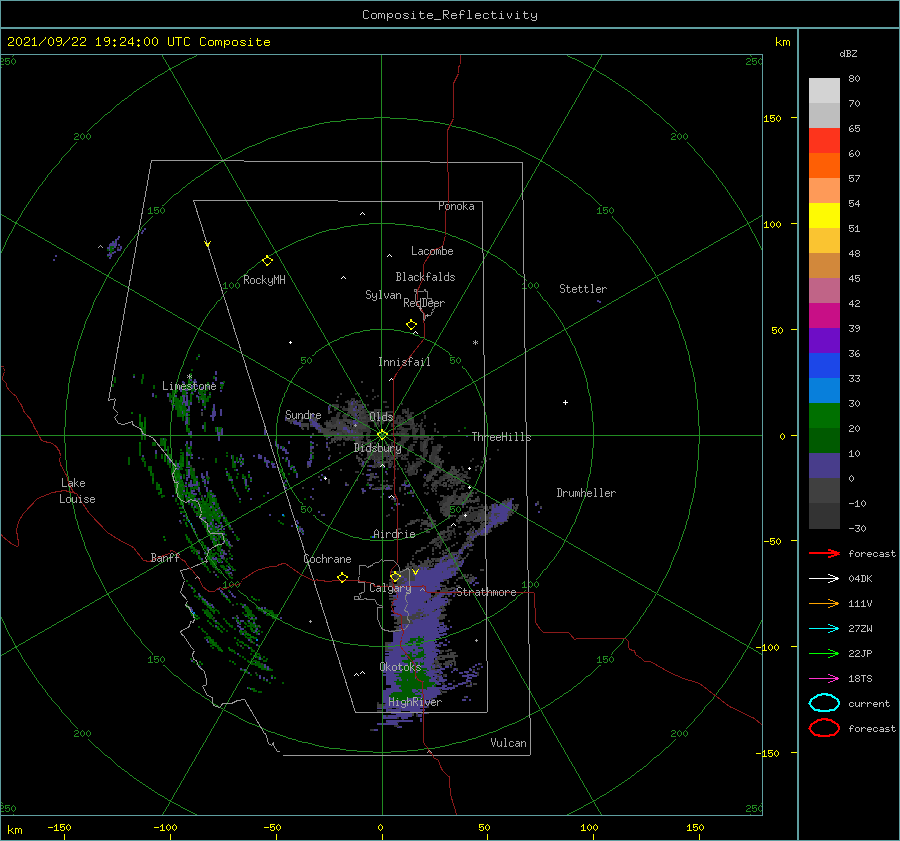Image resolution: width=900 pixels, height=841 pixels.
Task: Click the Limestone label
Action: [189, 386]
